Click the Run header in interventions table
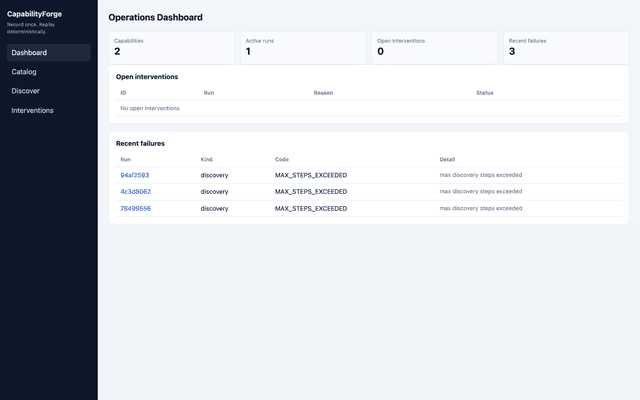This screenshot has width=640, height=400. coord(209,93)
